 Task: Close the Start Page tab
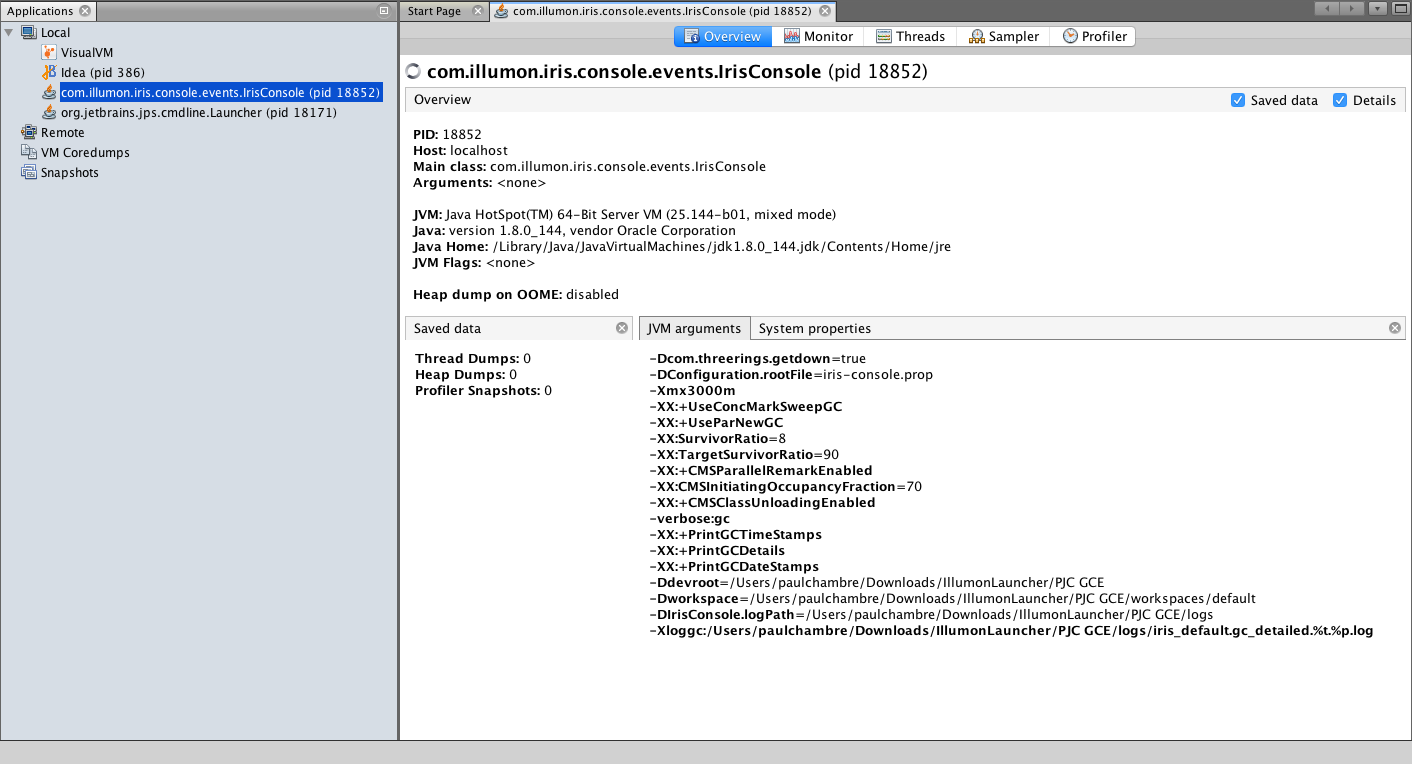tap(476, 11)
